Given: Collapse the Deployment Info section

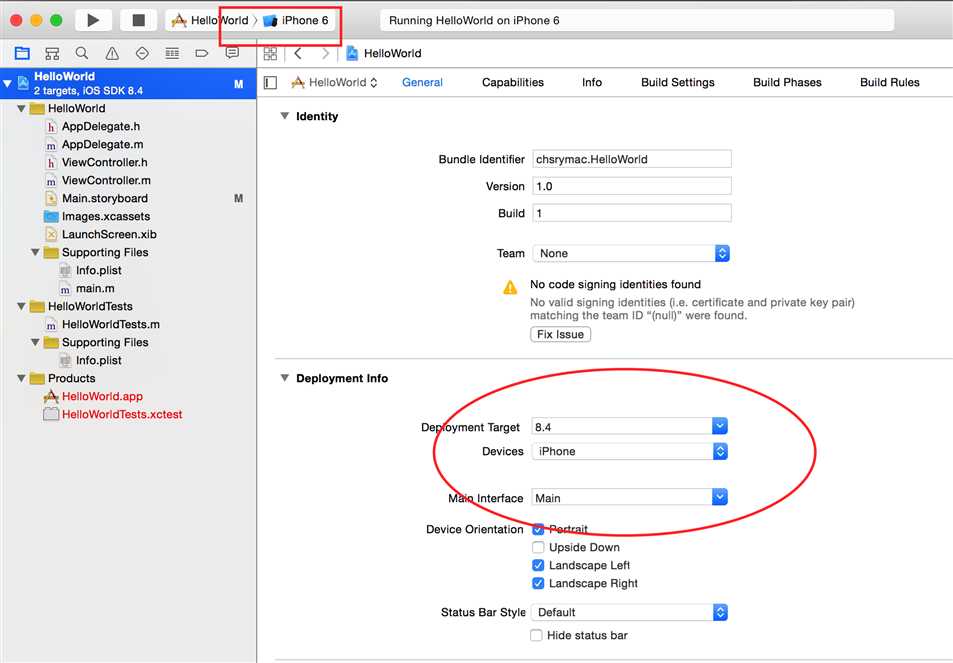Looking at the screenshot, I should tap(284, 377).
